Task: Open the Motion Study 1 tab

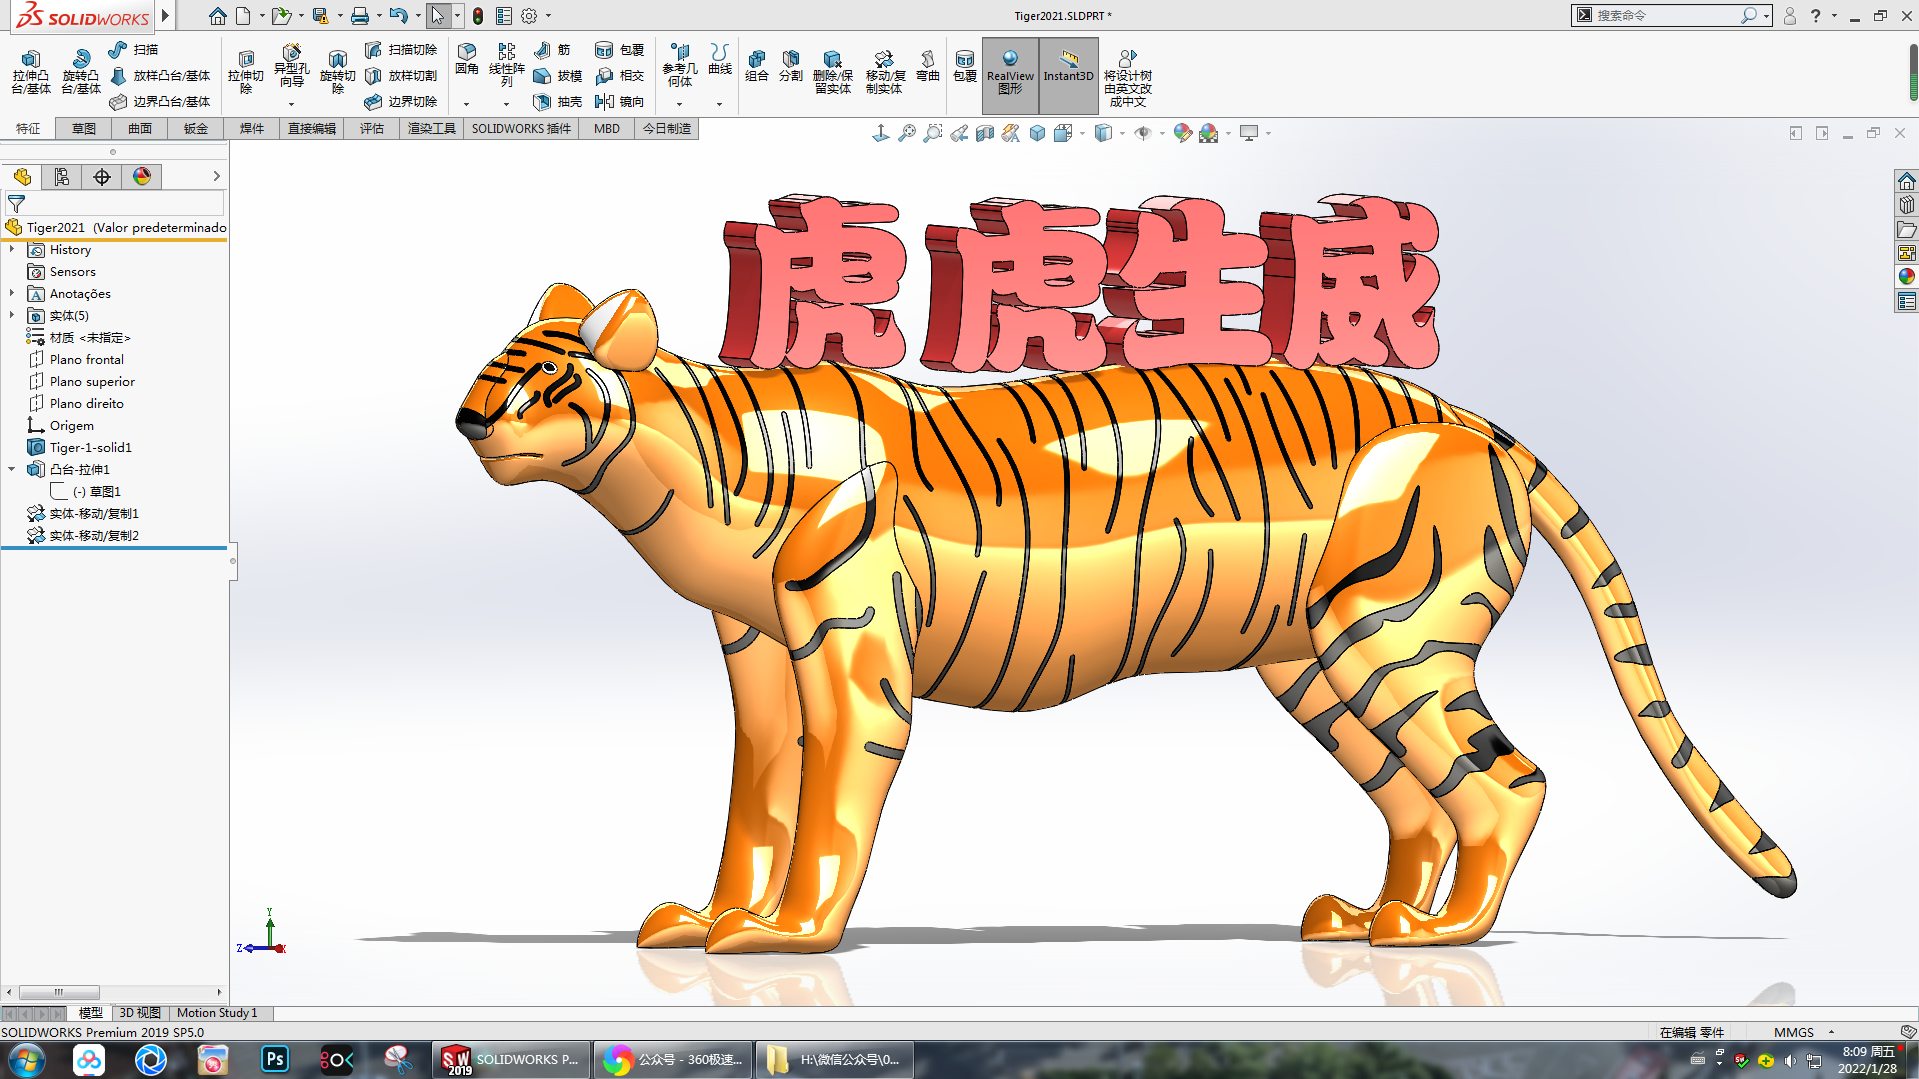Action: 217,1013
